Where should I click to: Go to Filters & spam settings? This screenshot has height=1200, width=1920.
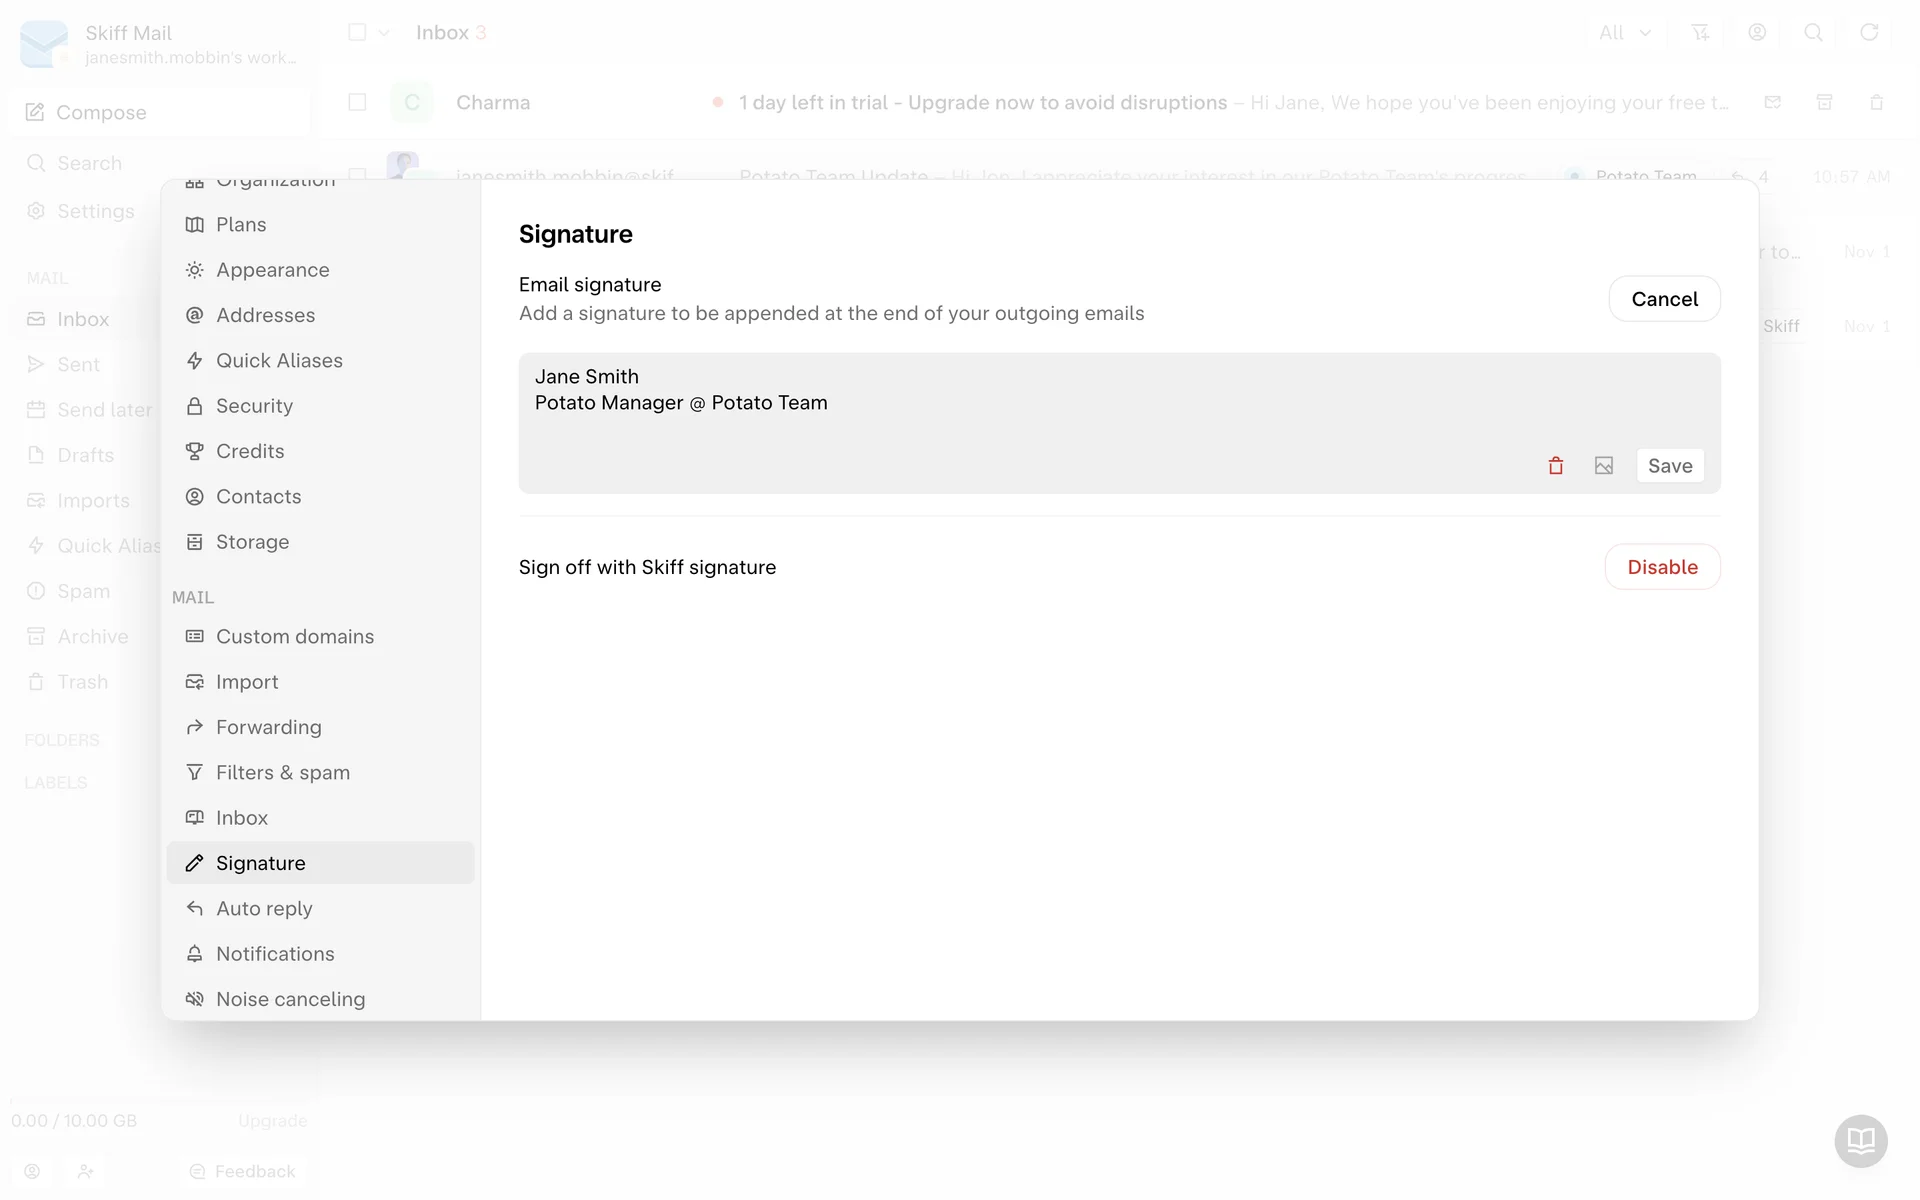[282, 772]
